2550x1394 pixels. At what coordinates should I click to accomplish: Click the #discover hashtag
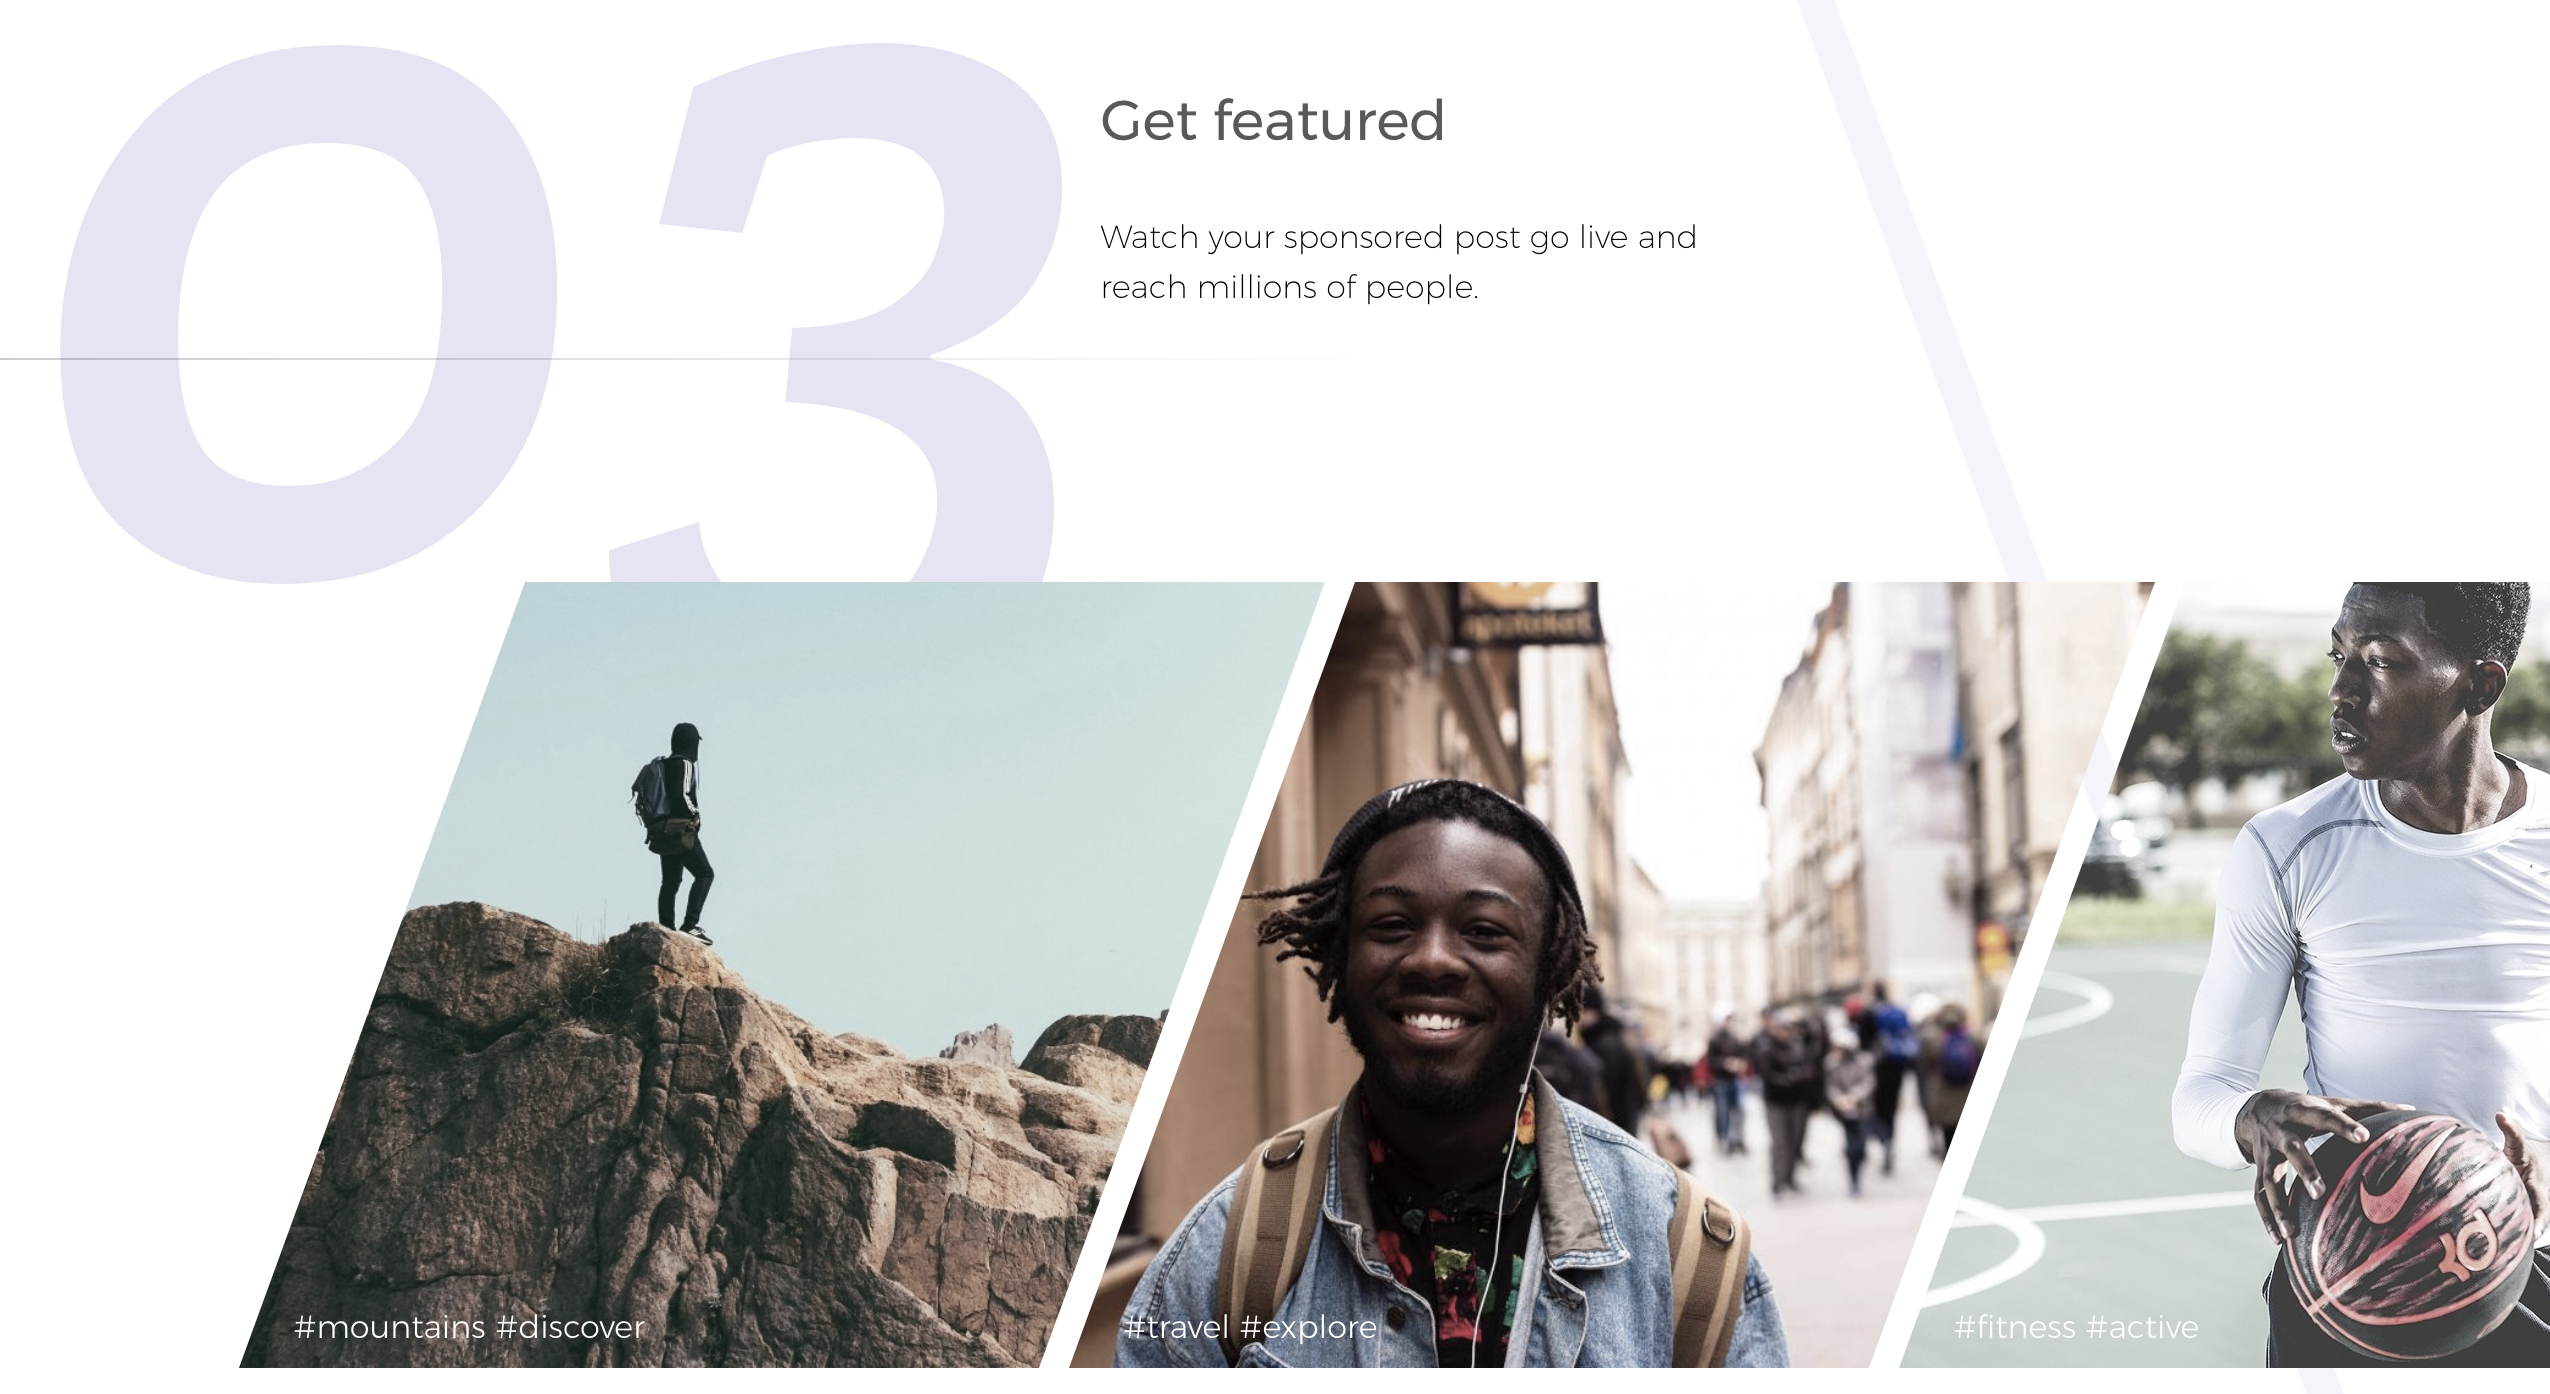point(570,1327)
